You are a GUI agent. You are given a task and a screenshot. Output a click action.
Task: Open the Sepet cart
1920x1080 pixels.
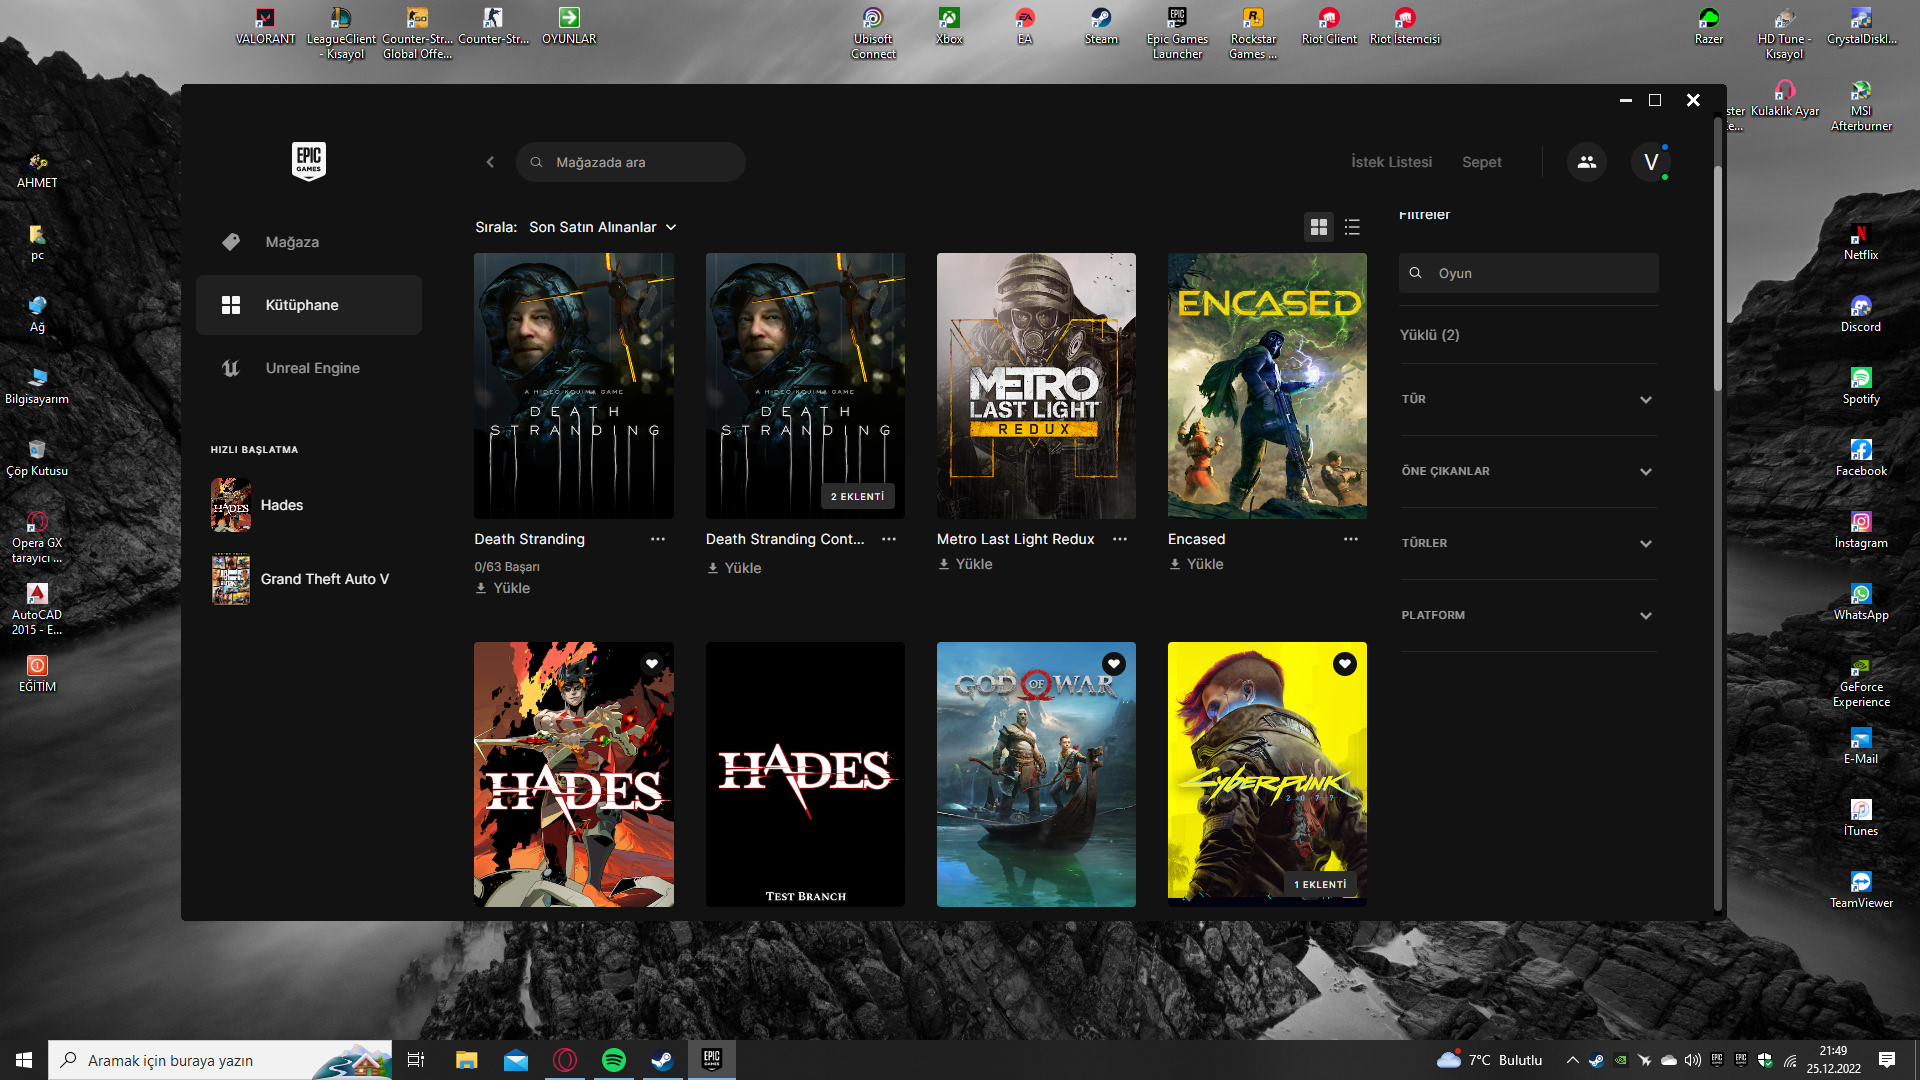[1481, 162]
